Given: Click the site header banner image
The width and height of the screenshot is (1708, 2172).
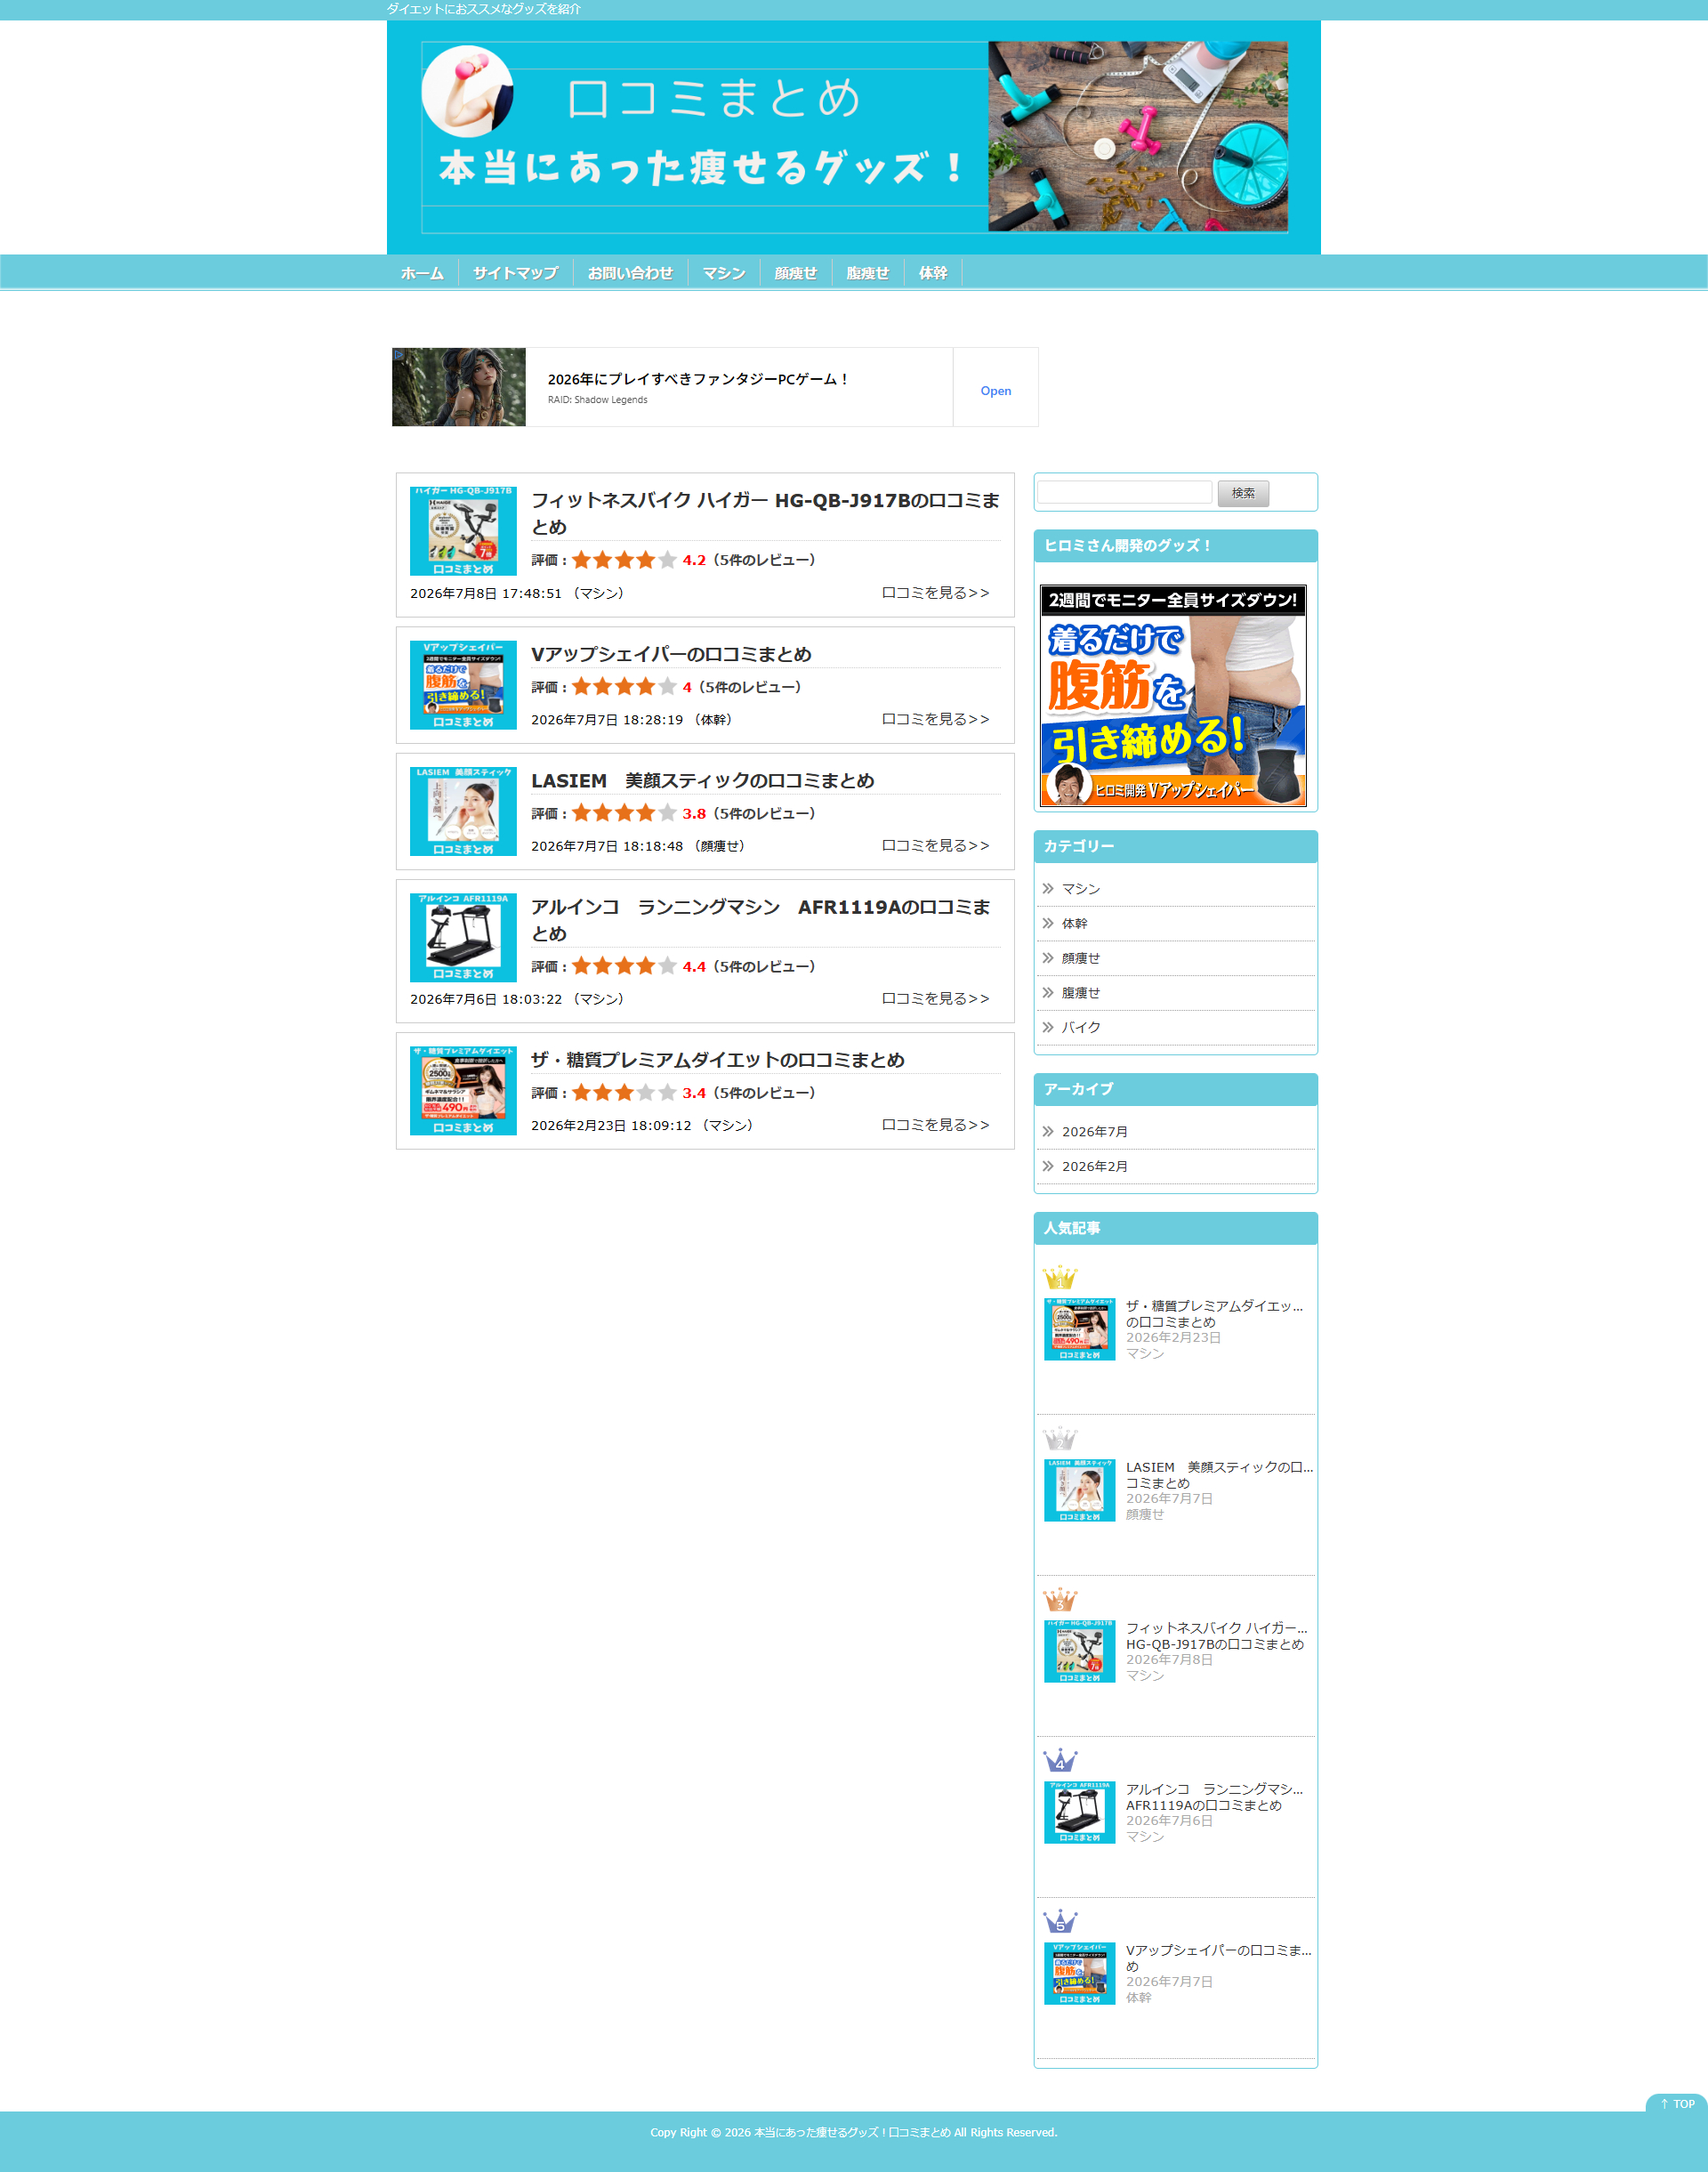Looking at the screenshot, I should [x=854, y=137].
